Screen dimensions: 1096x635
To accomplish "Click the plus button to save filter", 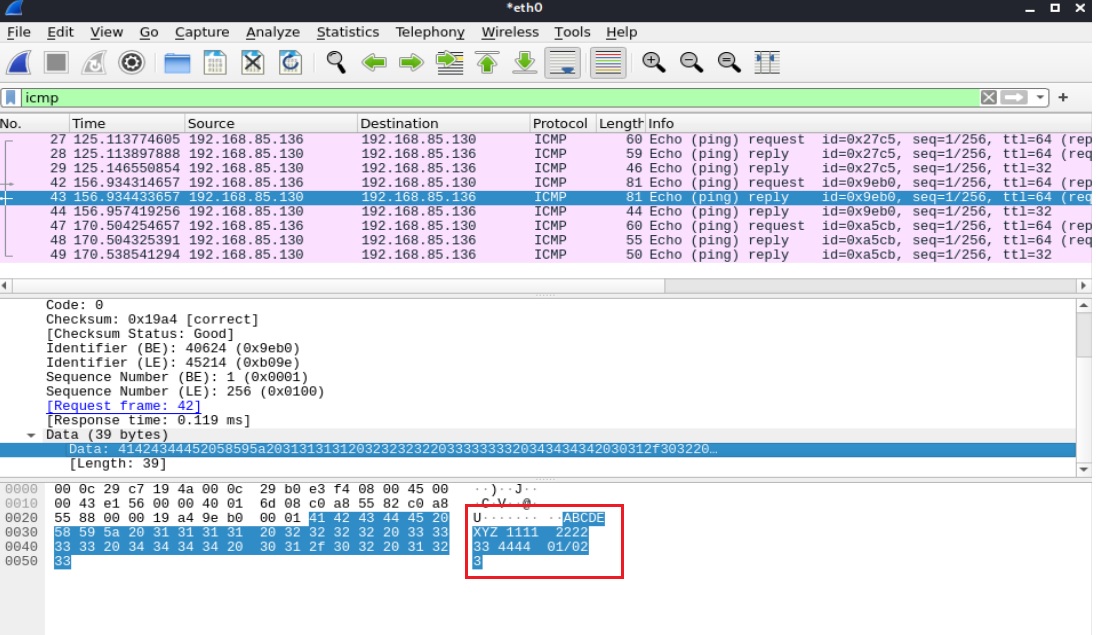I will point(1063,98).
